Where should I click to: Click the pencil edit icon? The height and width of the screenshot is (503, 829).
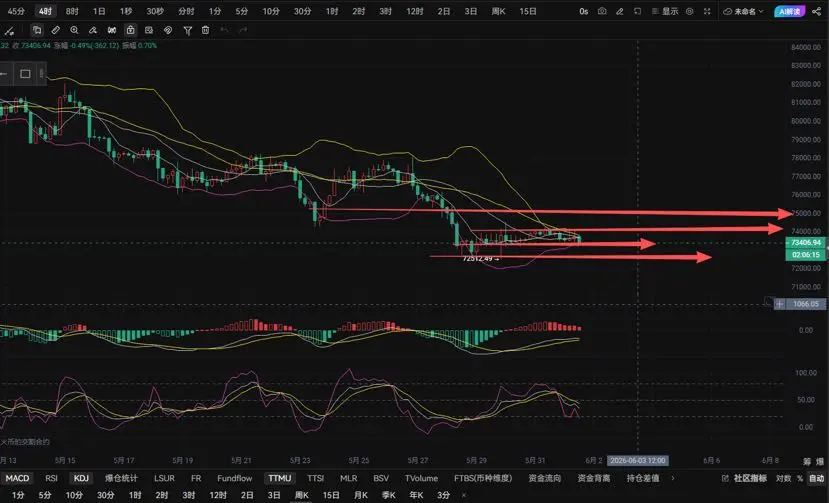coord(620,11)
